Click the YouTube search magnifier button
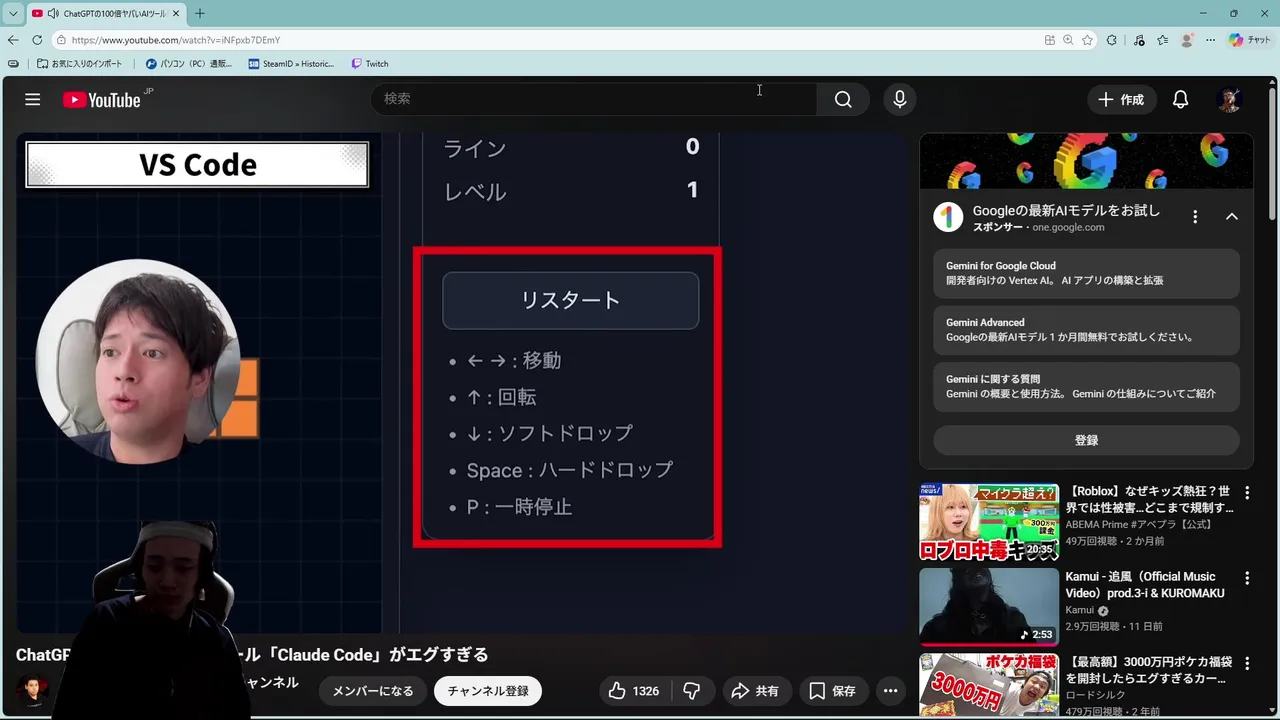The image size is (1280, 720). 843,99
